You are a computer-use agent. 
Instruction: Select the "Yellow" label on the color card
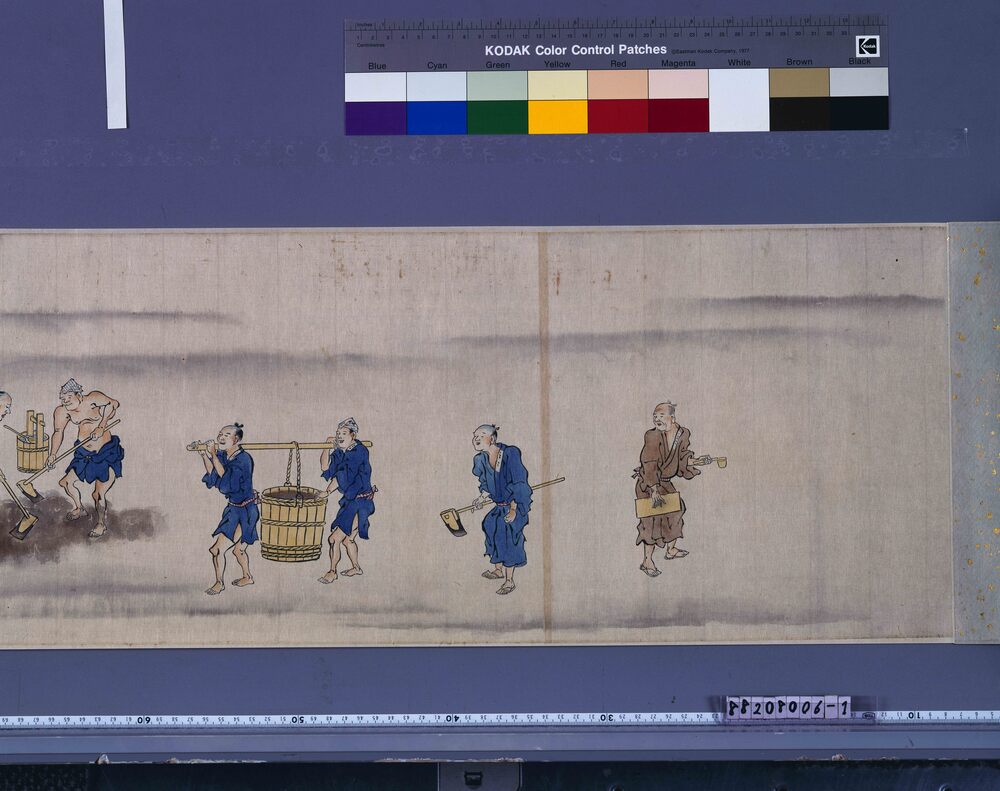(x=557, y=64)
